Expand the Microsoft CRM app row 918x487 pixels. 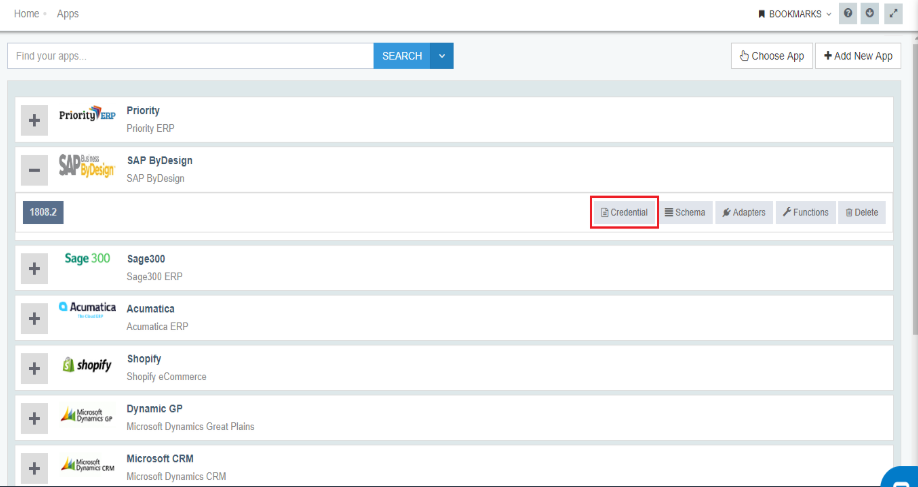click(34, 467)
